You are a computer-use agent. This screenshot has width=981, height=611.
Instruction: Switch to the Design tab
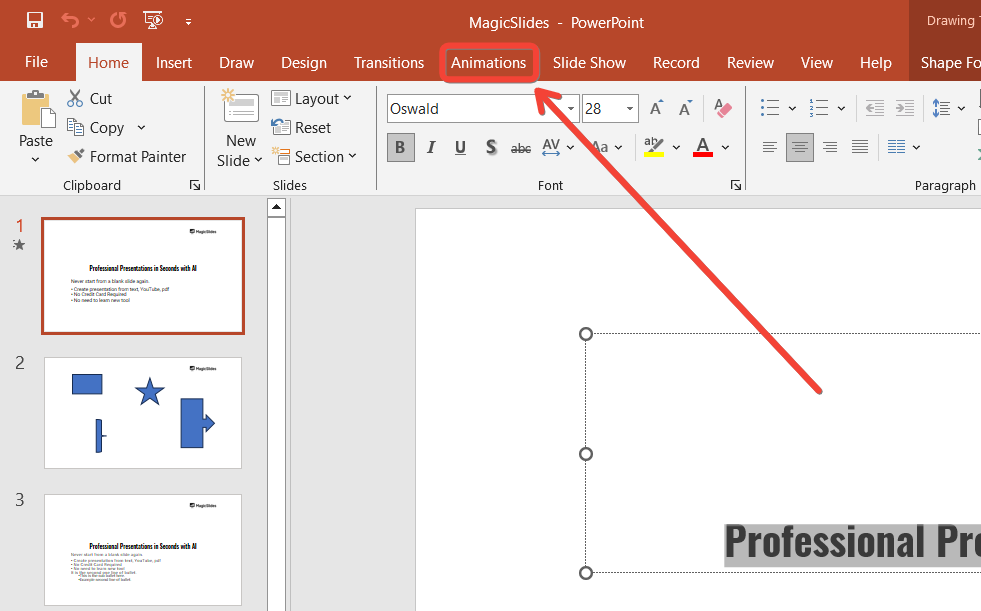tap(304, 62)
